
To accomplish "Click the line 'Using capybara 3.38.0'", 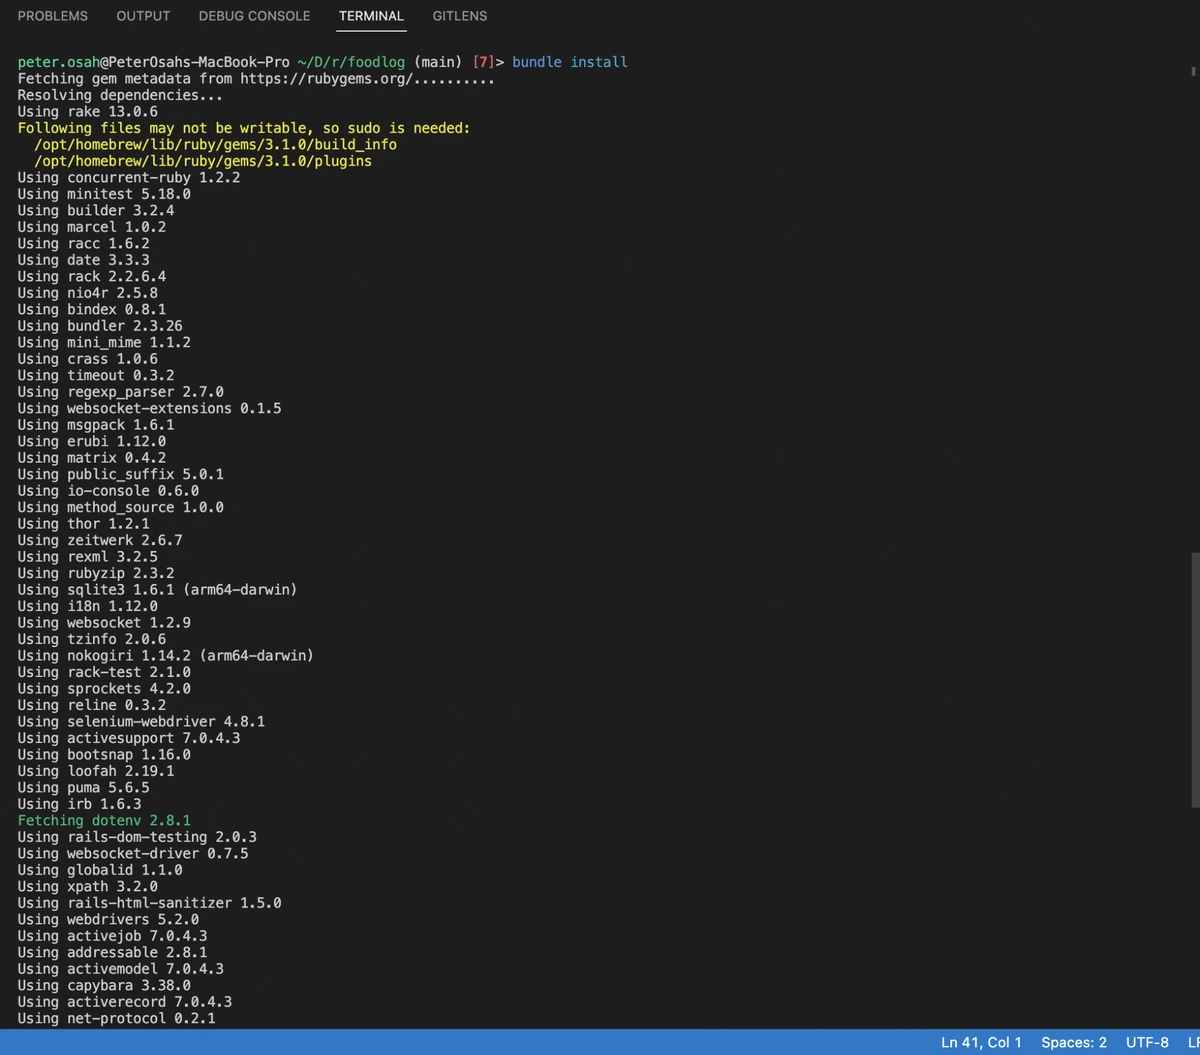I will click(104, 985).
